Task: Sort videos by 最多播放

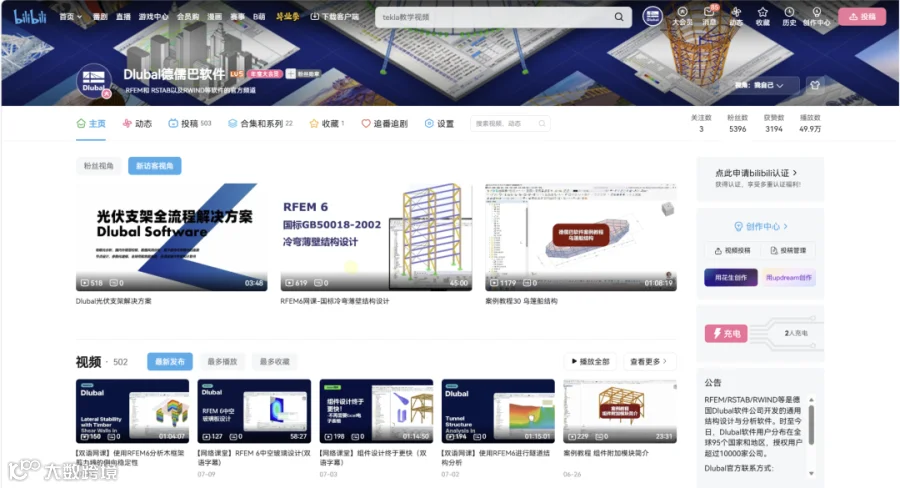Action: point(222,362)
